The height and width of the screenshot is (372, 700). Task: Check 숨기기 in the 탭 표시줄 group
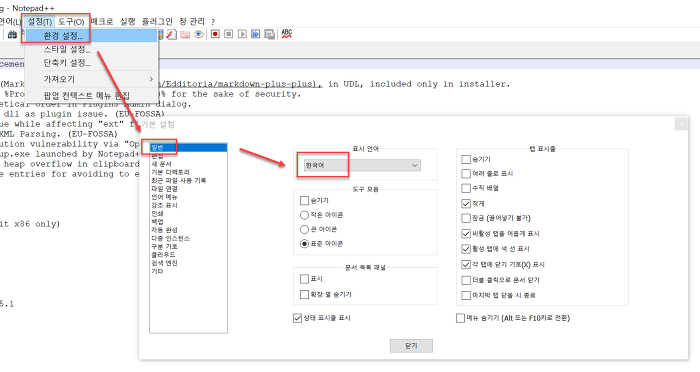pyautogui.click(x=466, y=159)
